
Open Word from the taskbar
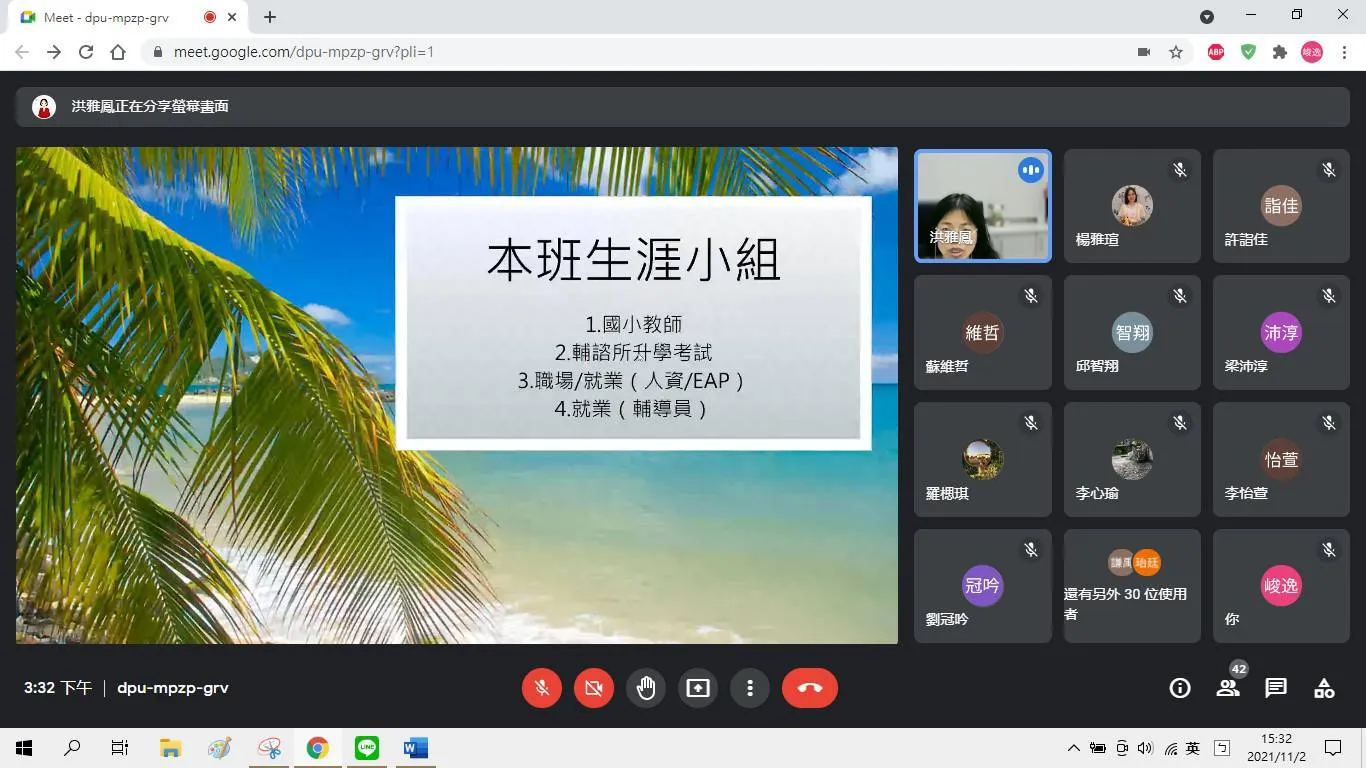pyautogui.click(x=416, y=748)
